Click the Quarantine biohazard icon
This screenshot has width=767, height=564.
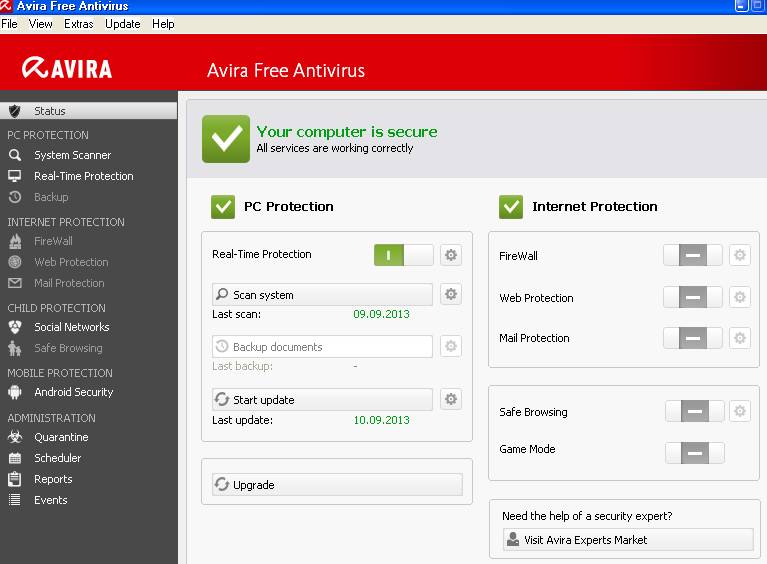[15, 437]
